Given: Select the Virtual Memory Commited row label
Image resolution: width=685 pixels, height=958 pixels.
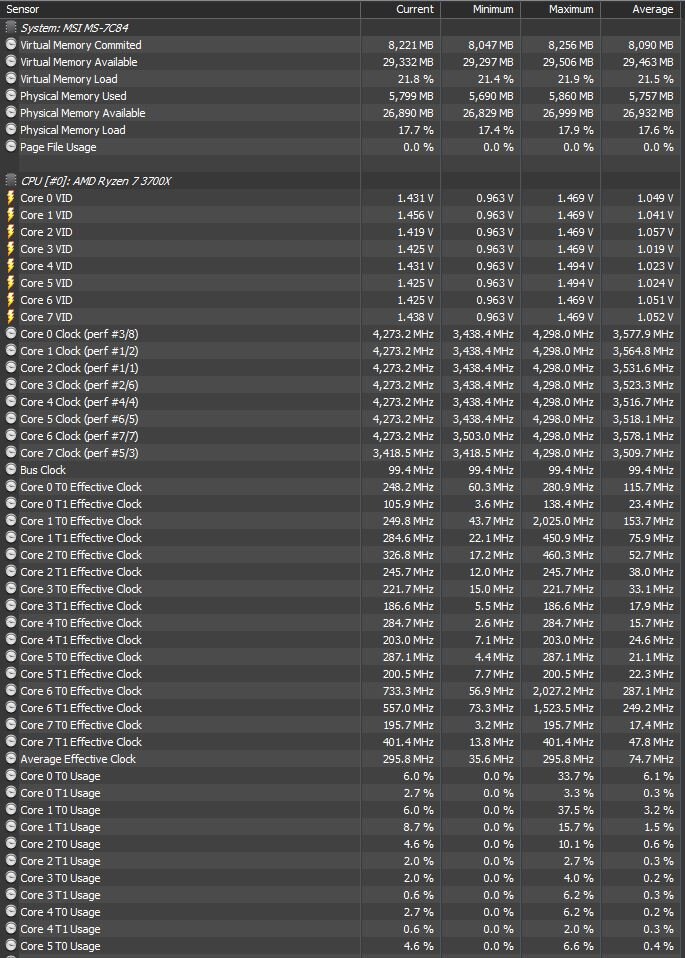Looking at the screenshot, I should point(81,45).
